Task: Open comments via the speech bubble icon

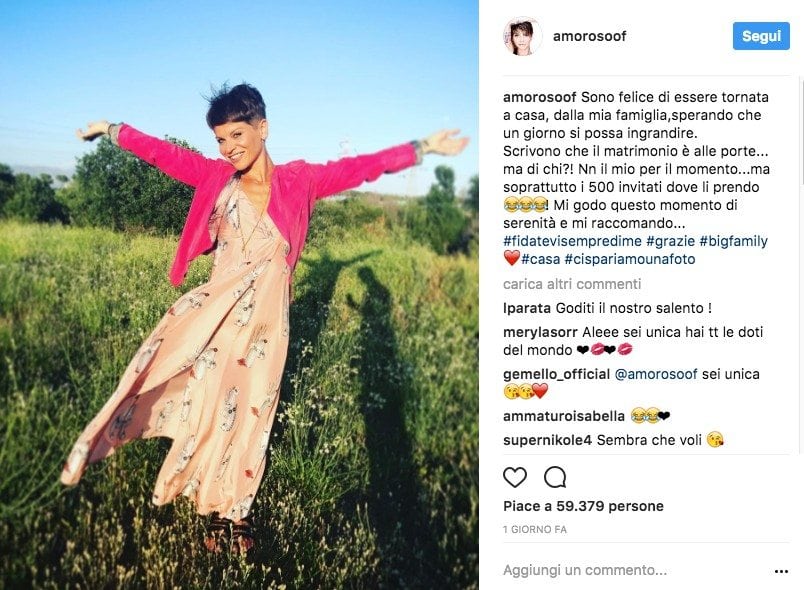Action: coord(555,478)
